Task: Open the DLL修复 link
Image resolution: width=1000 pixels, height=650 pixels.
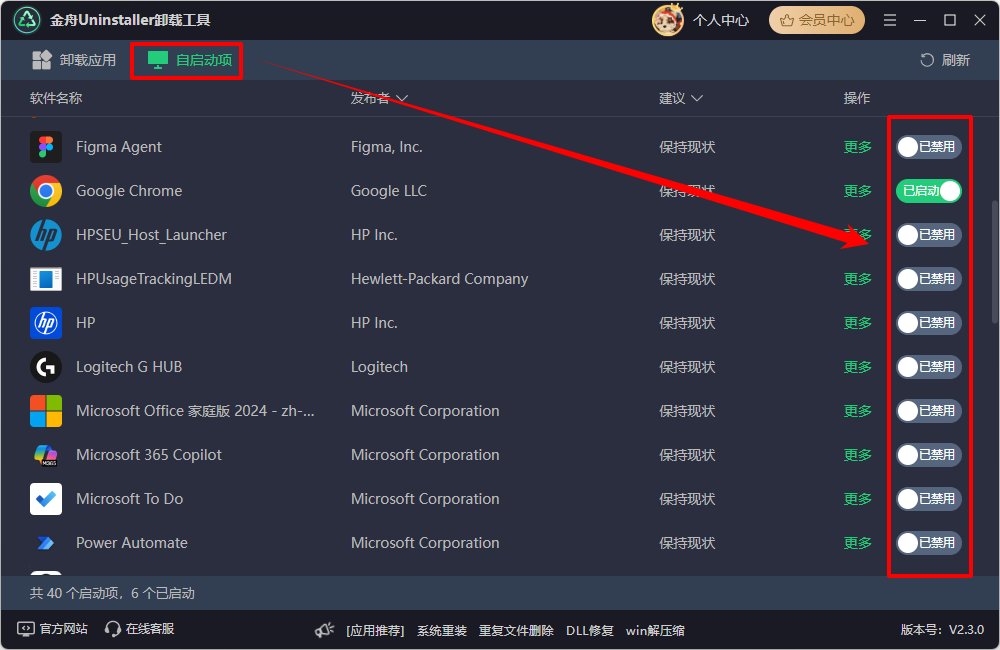Action: coord(590,631)
